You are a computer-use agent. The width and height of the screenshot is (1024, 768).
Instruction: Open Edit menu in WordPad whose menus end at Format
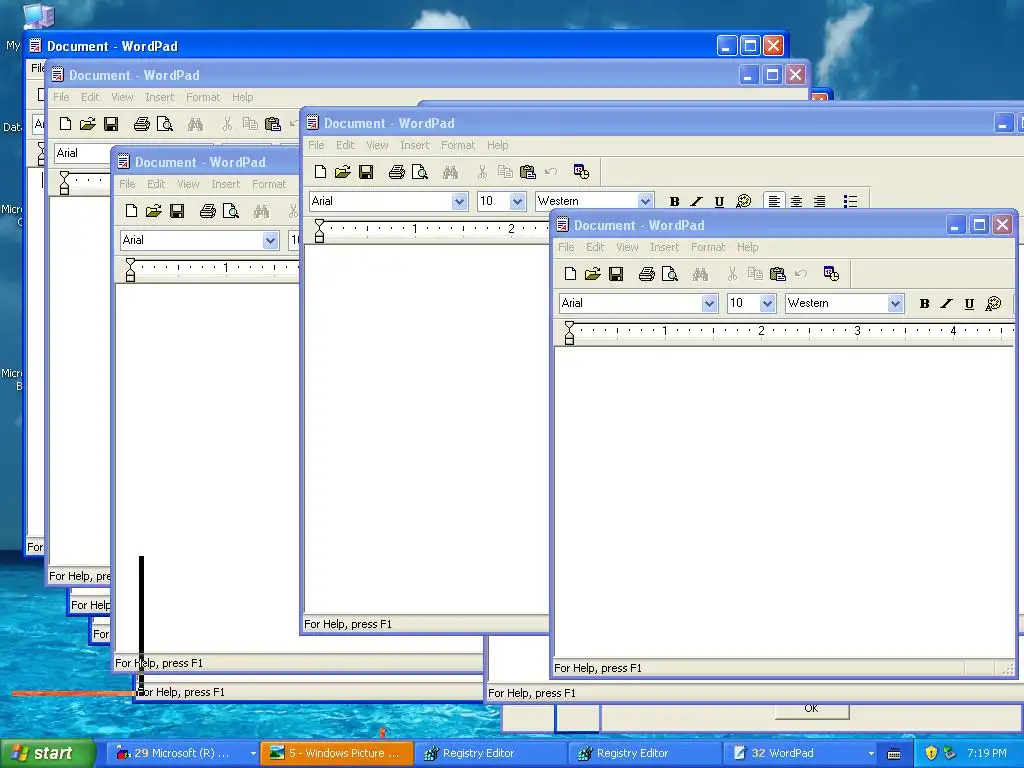point(155,184)
